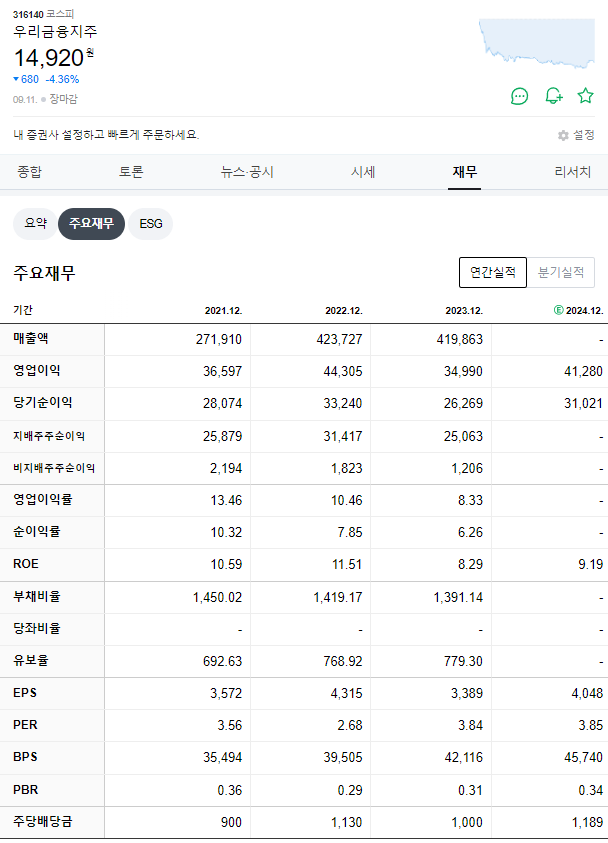Click the 2021 부채비율 value 1,450.02
This screenshot has height=843, width=608.
pos(218,597)
